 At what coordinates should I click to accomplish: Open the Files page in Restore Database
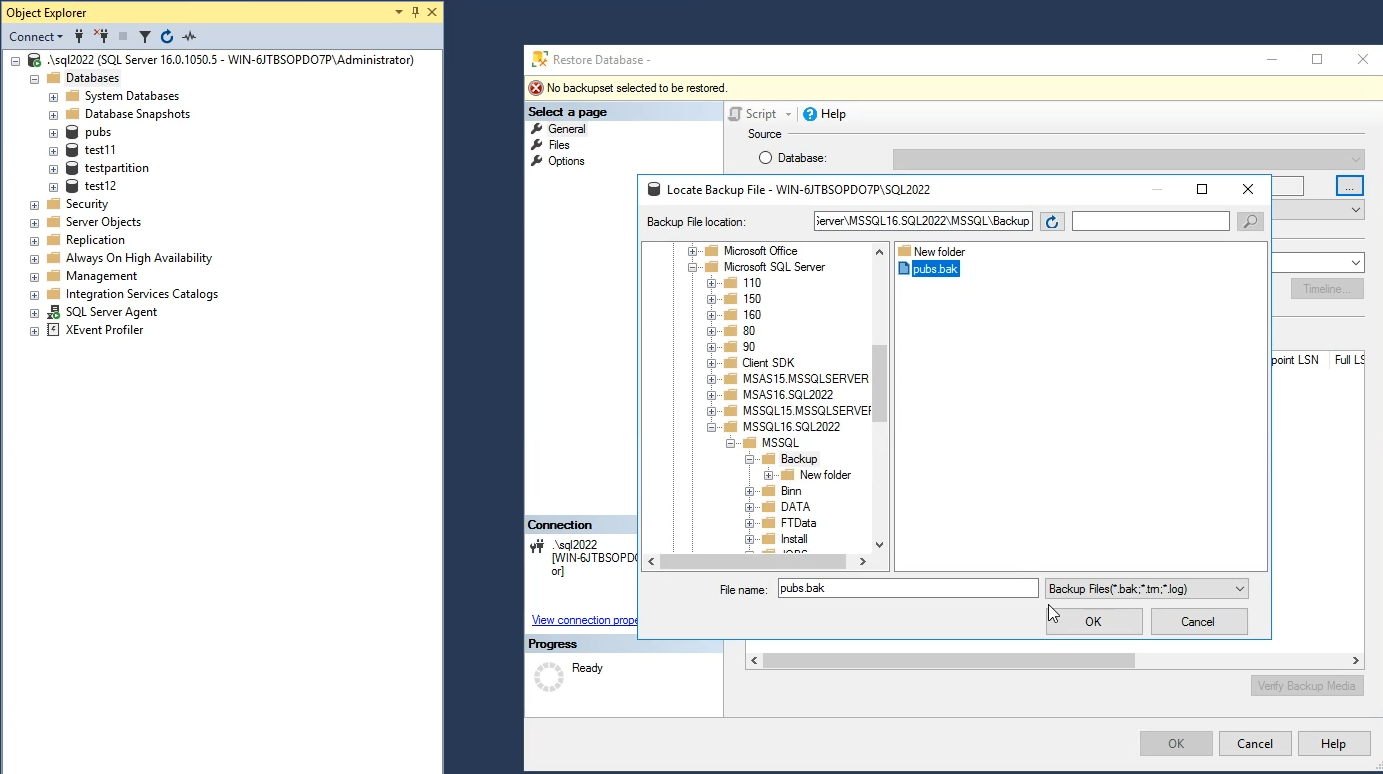click(x=559, y=145)
